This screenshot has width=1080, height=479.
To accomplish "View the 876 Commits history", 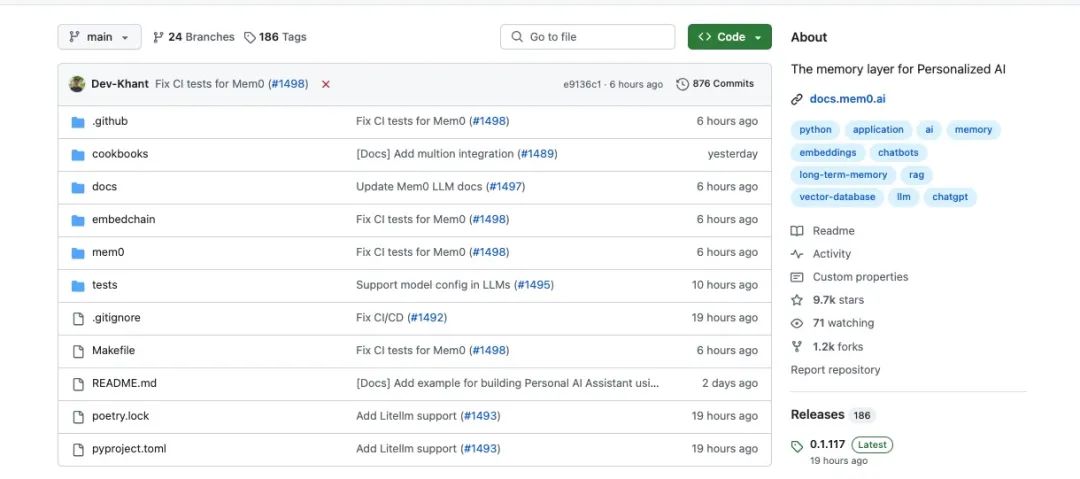I will (x=715, y=84).
